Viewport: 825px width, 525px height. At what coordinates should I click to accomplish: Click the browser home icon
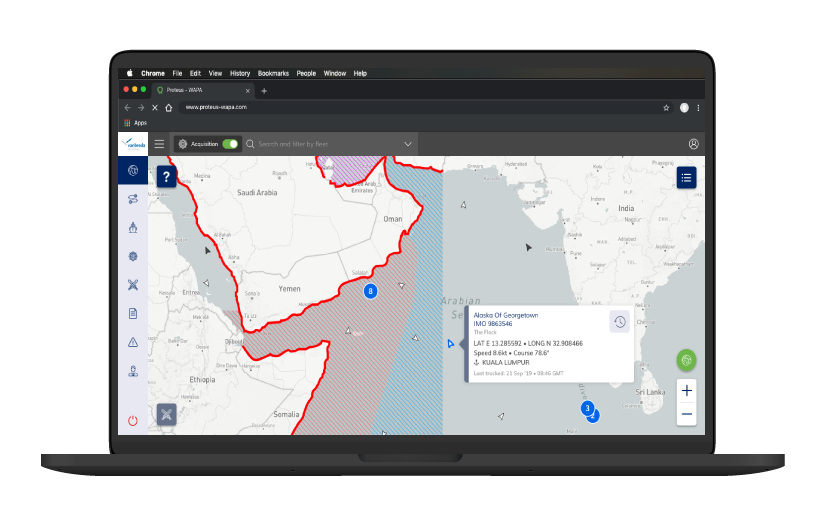point(168,107)
